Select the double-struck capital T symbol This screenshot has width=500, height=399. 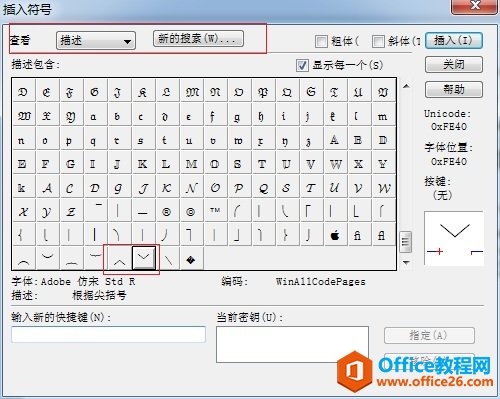262,164
